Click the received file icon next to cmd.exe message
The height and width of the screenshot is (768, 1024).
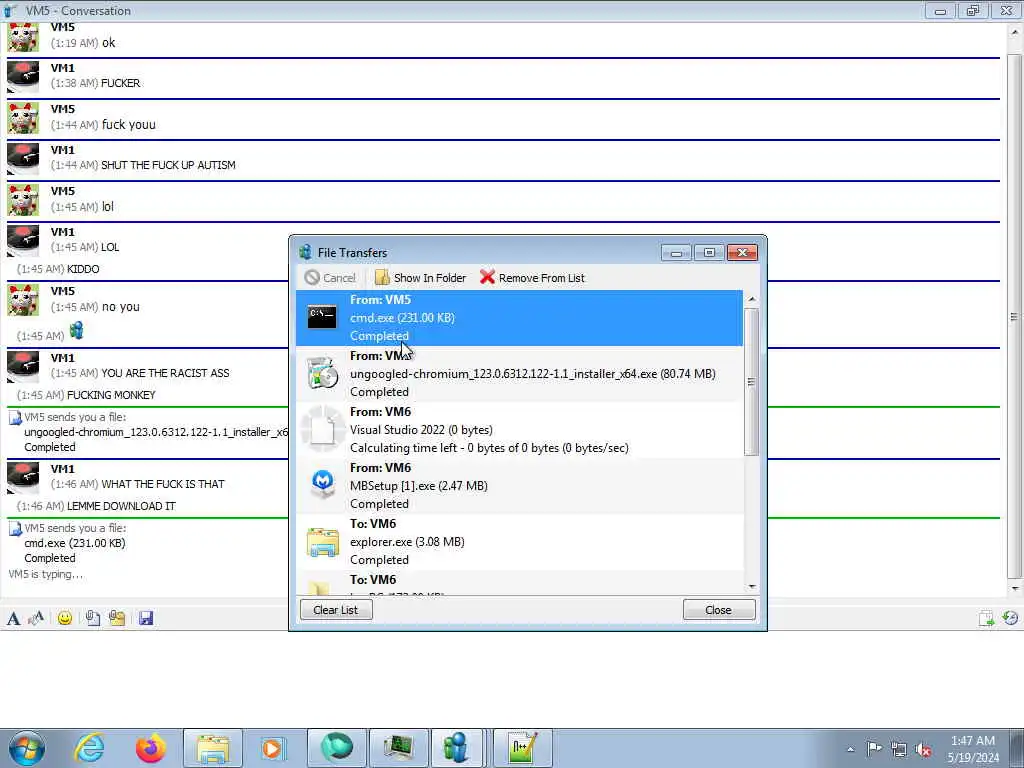(15, 528)
